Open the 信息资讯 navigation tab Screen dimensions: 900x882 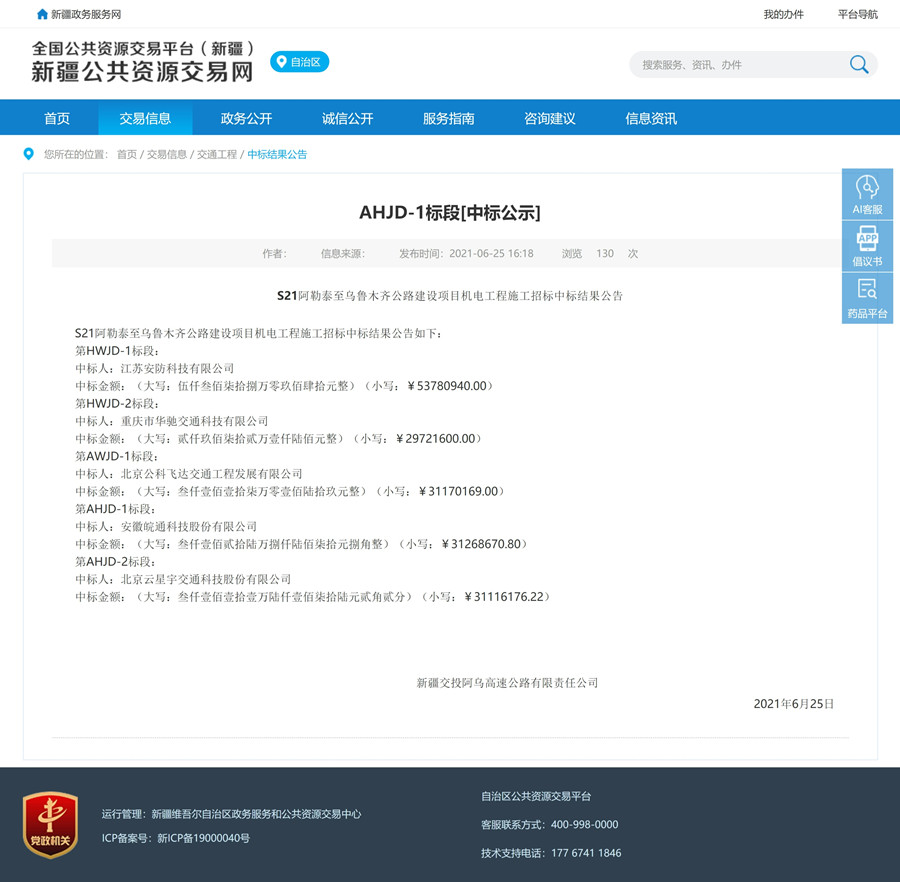click(x=651, y=118)
